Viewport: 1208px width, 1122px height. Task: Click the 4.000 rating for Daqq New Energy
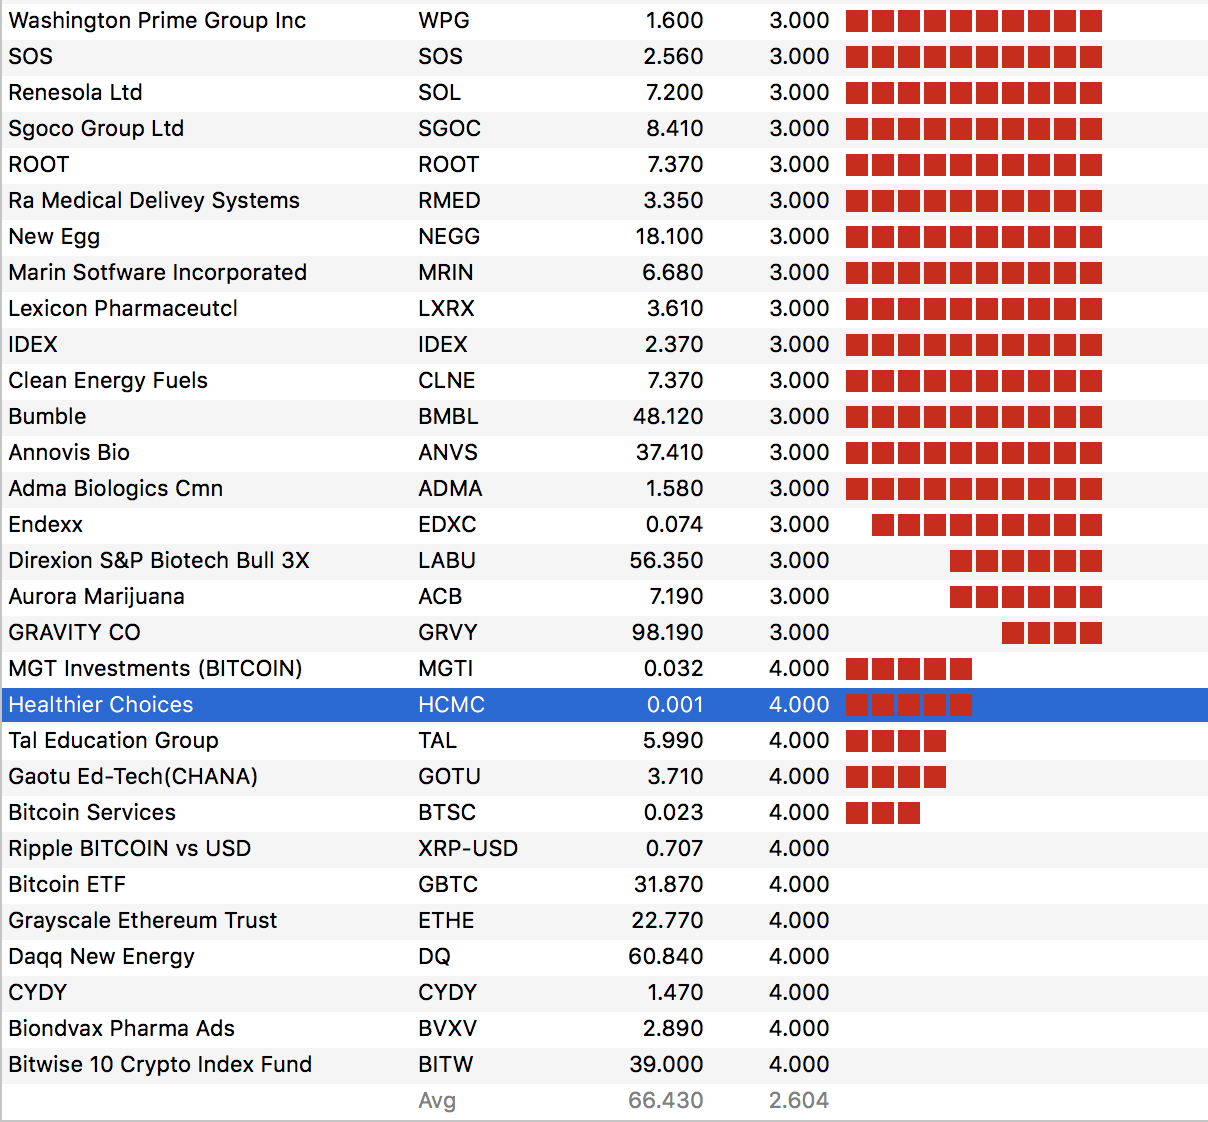pyautogui.click(x=798, y=957)
